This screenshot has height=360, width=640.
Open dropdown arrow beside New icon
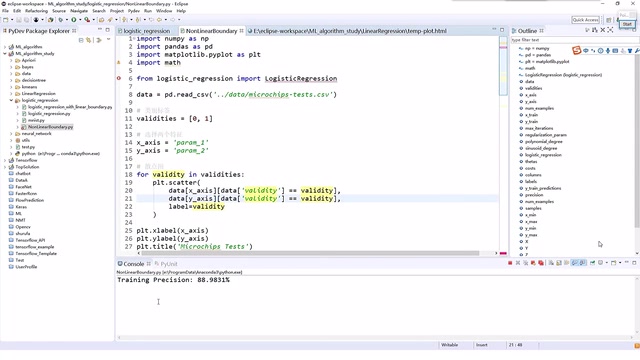click(12, 20)
